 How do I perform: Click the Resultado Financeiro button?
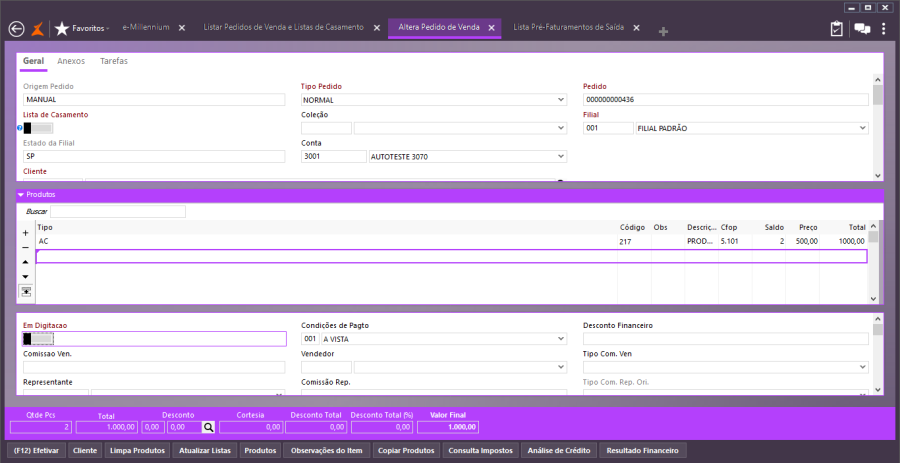tap(642, 450)
